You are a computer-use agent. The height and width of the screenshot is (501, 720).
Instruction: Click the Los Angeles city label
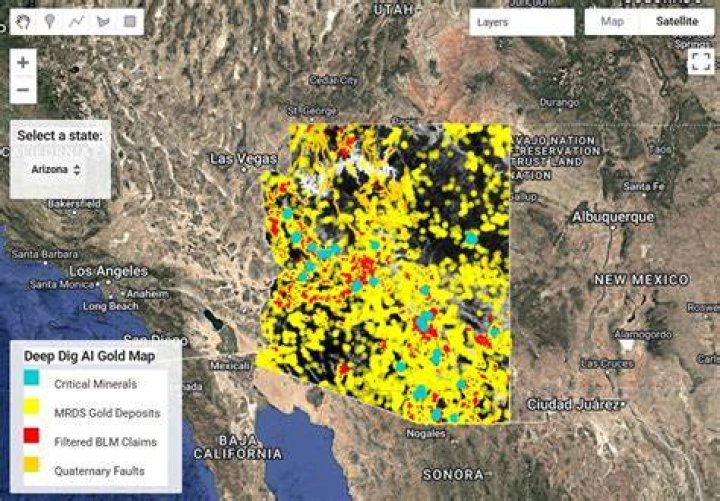pyautogui.click(x=109, y=271)
